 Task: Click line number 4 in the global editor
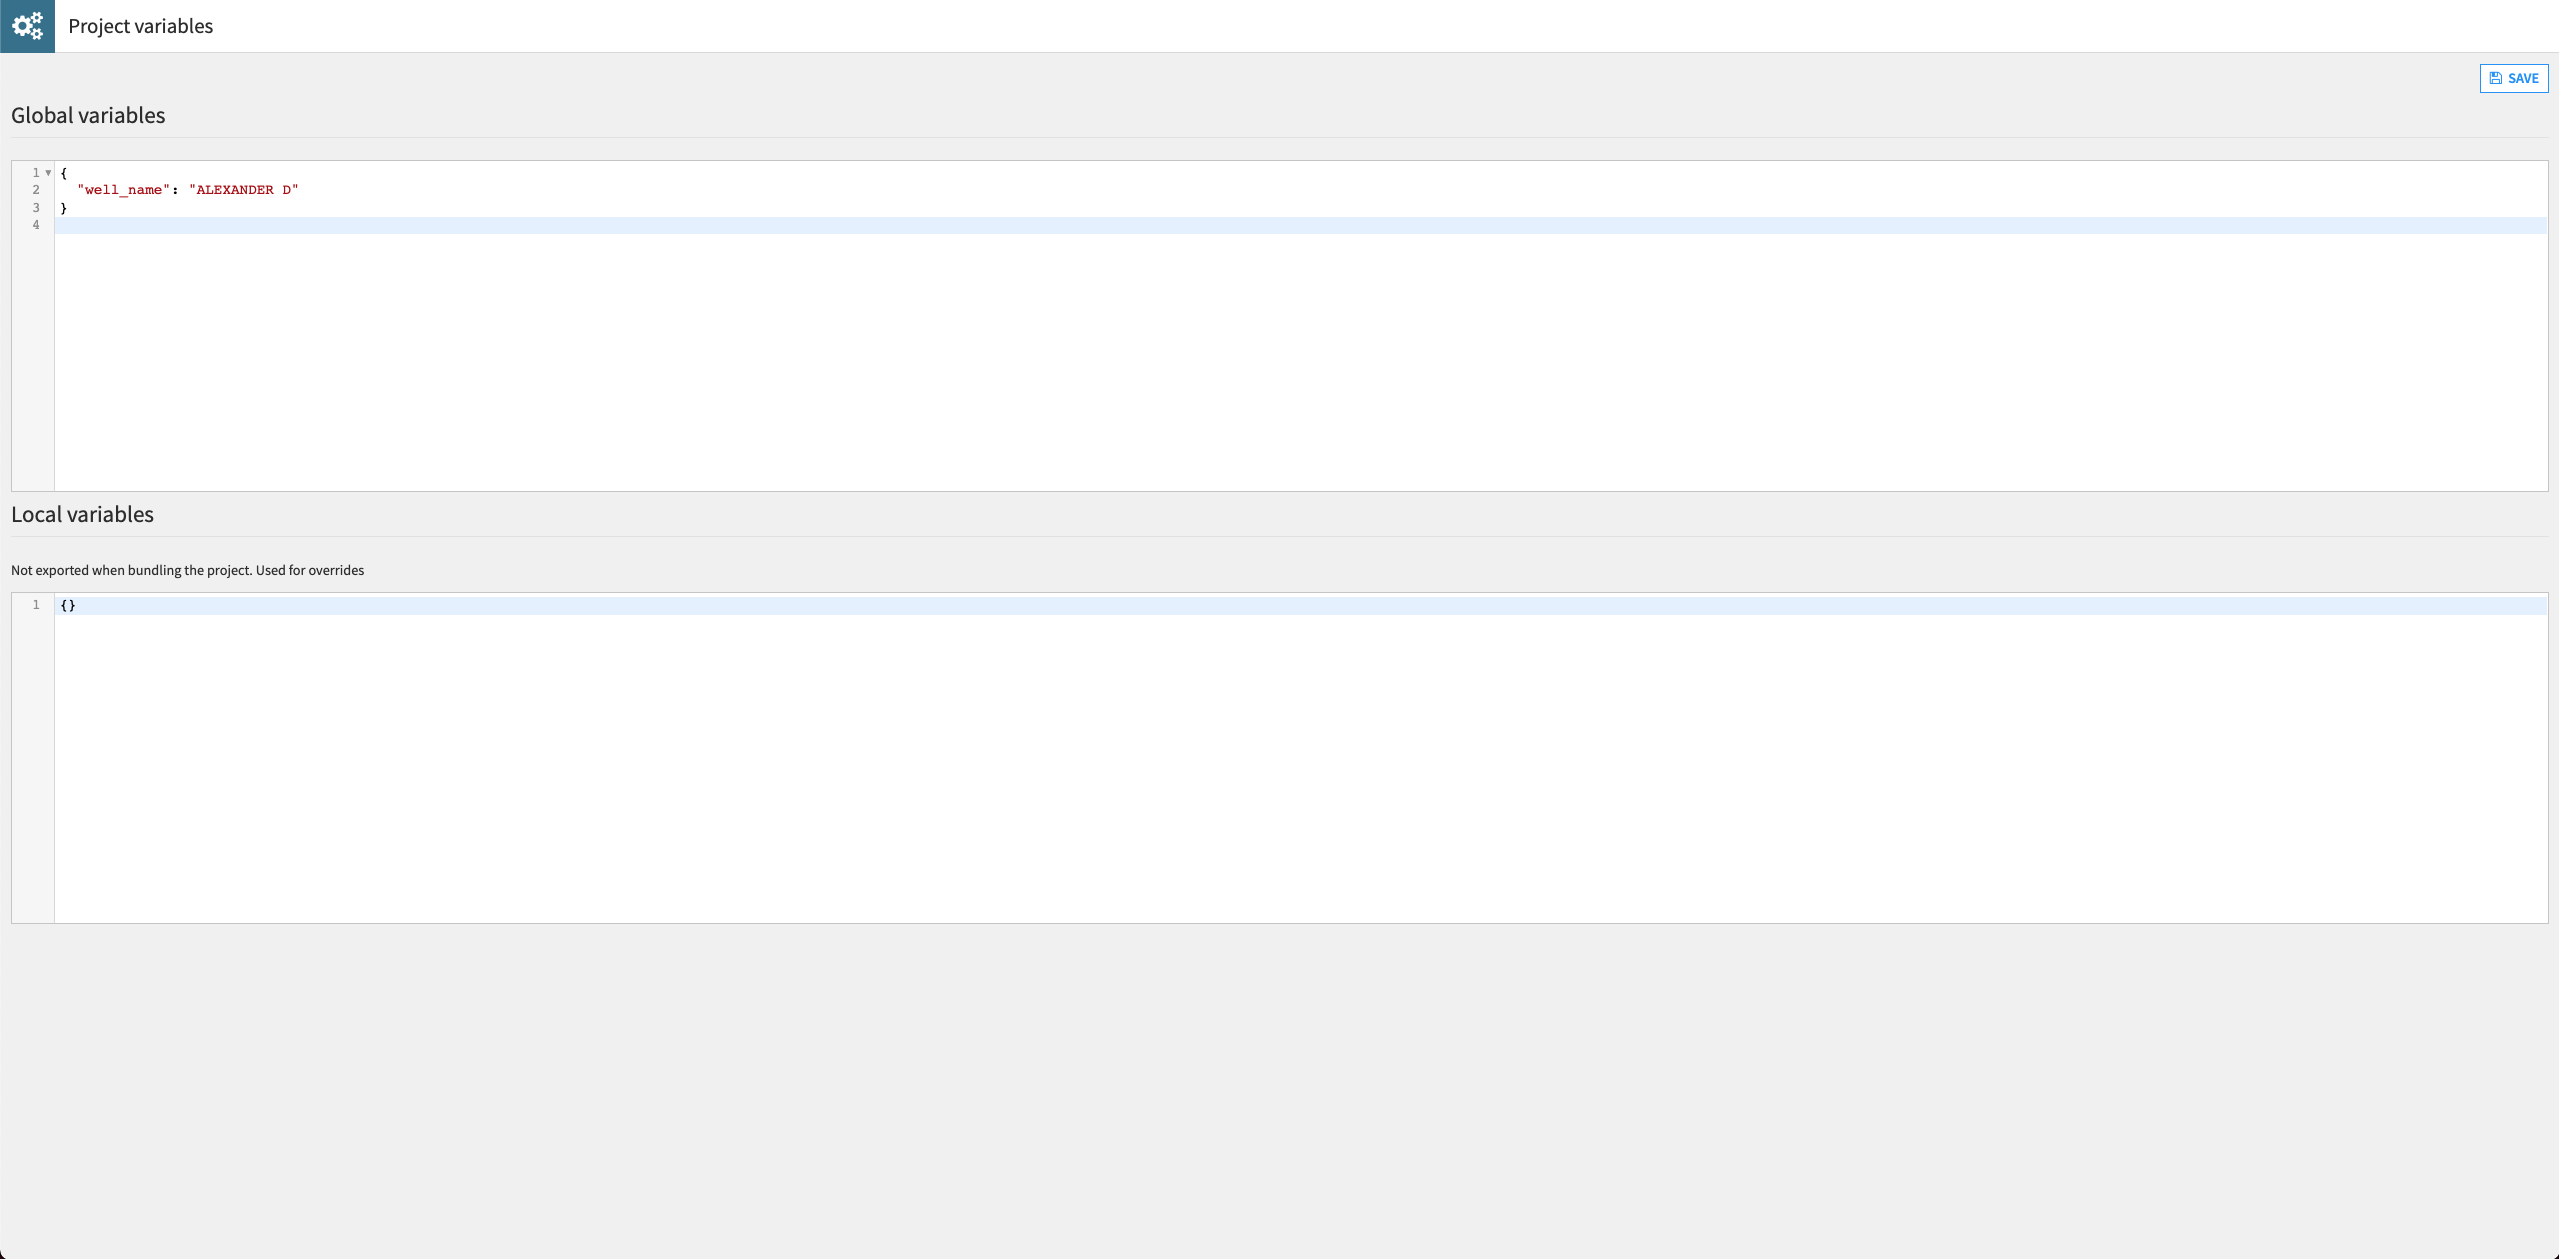pos(35,224)
